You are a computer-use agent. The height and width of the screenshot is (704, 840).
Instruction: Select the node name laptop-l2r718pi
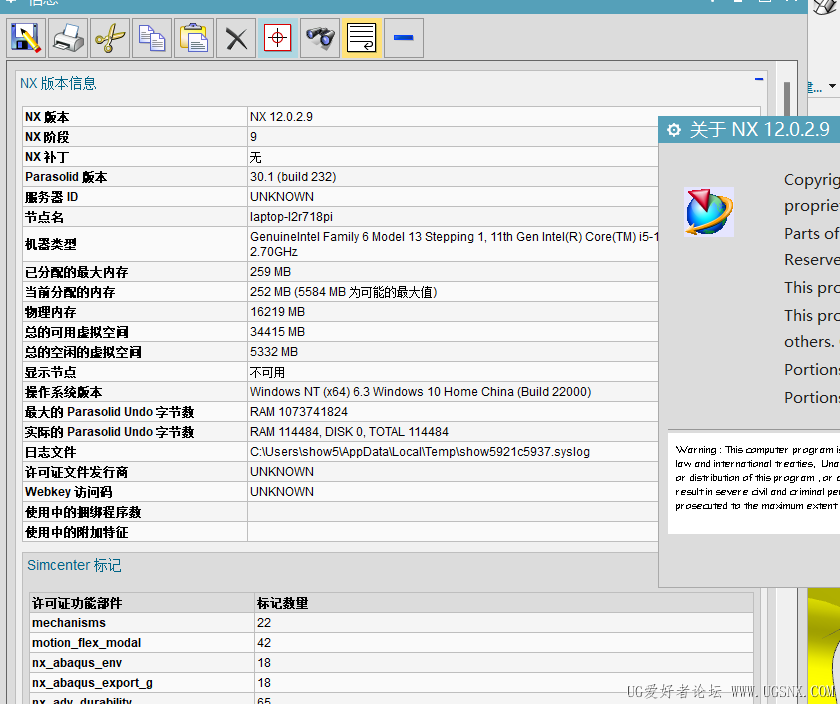point(291,217)
